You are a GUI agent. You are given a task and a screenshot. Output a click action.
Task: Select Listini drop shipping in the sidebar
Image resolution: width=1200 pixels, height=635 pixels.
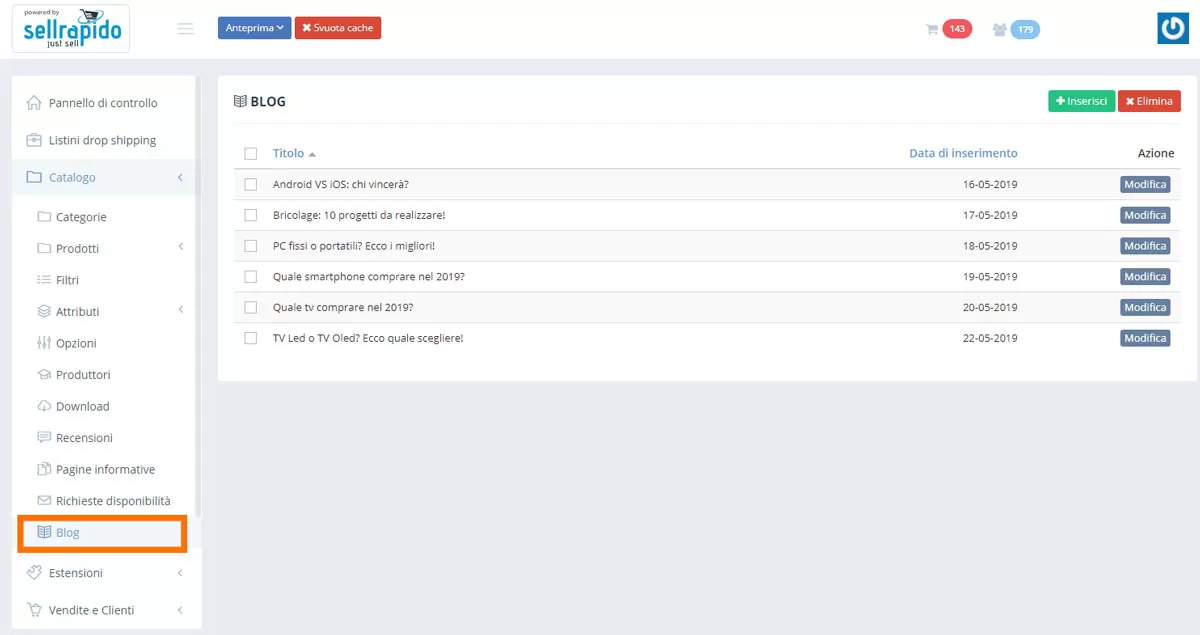tap(102, 139)
